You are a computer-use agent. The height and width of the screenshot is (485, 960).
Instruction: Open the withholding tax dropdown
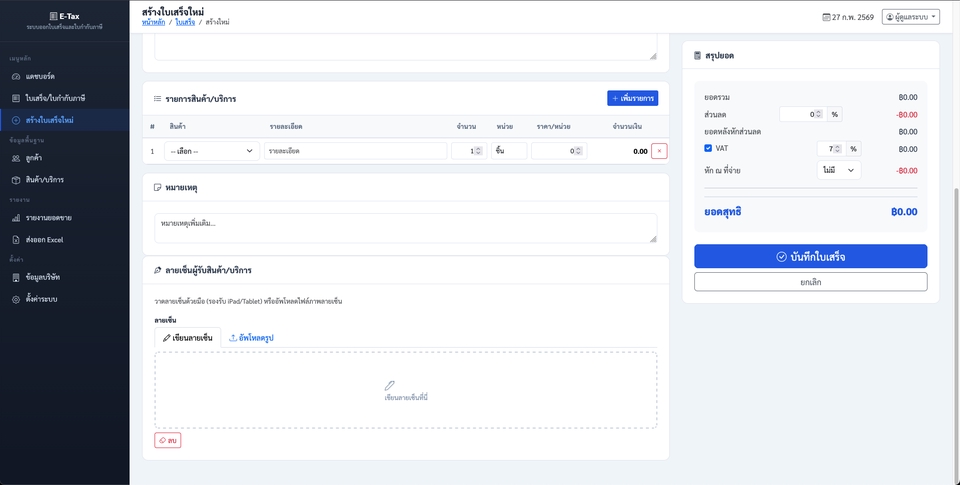[838, 170]
